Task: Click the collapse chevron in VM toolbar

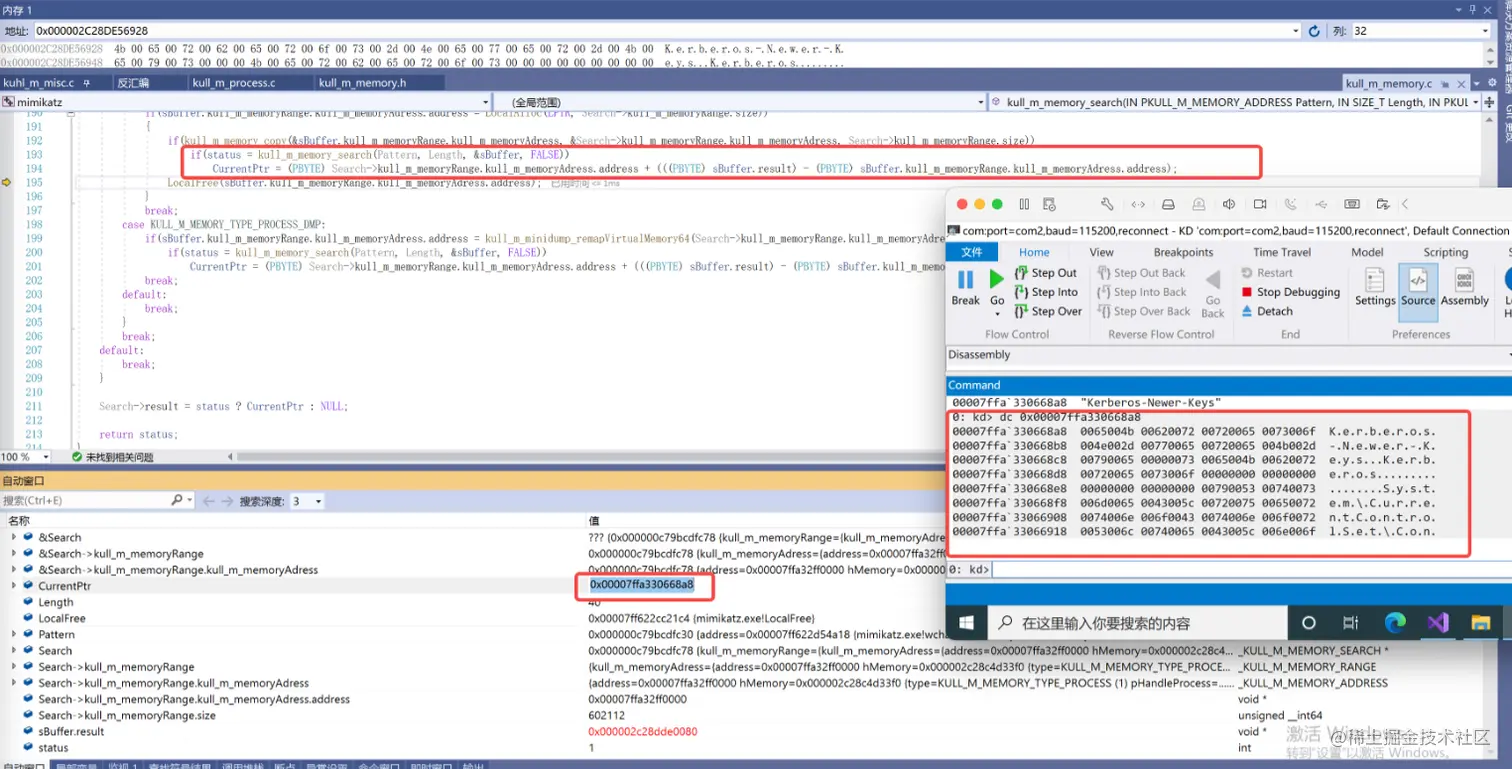Action: click(x=1406, y=204)
